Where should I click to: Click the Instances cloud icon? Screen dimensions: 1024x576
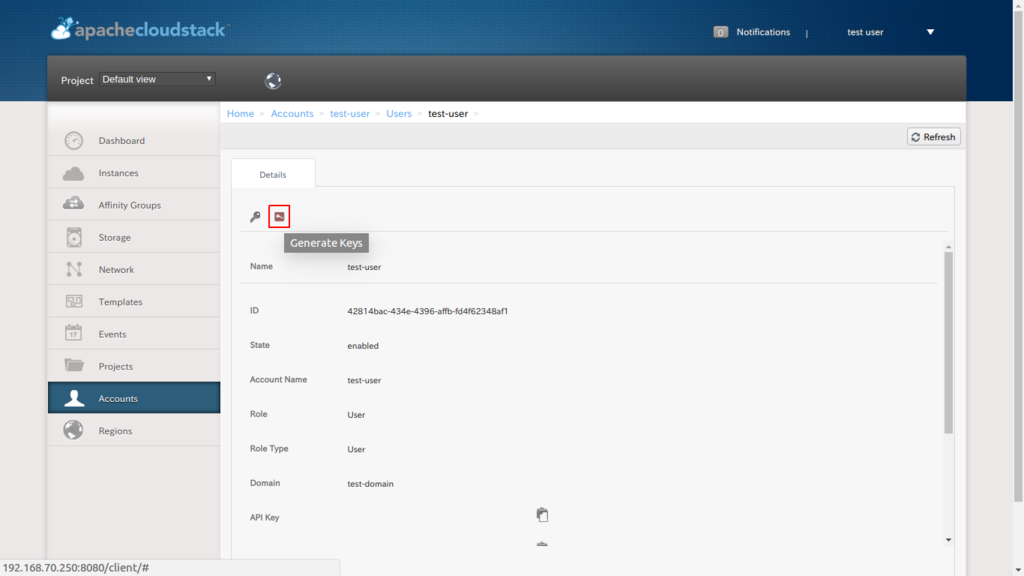74,173
